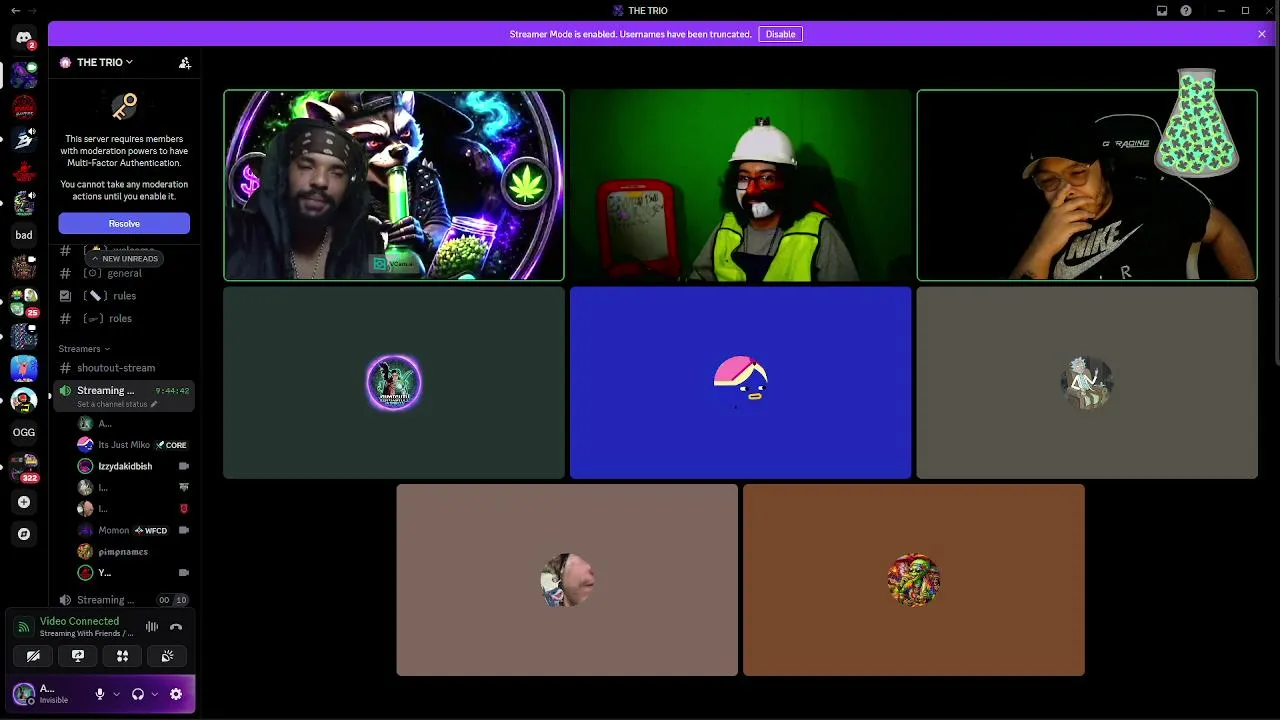Open the roles channel

(x=123, y=319)
